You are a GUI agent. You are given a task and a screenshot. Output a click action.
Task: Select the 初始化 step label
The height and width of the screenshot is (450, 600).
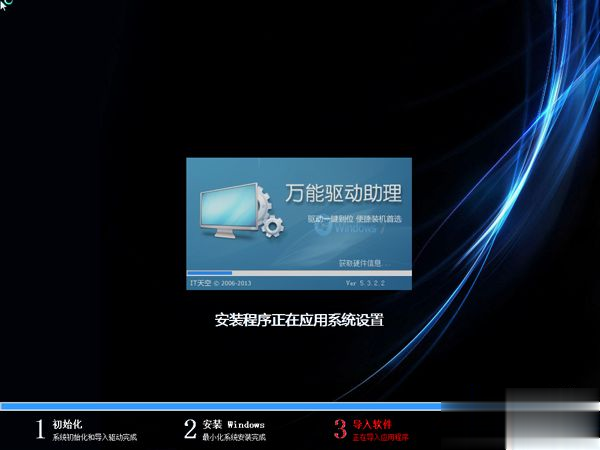tap(67, 424)
